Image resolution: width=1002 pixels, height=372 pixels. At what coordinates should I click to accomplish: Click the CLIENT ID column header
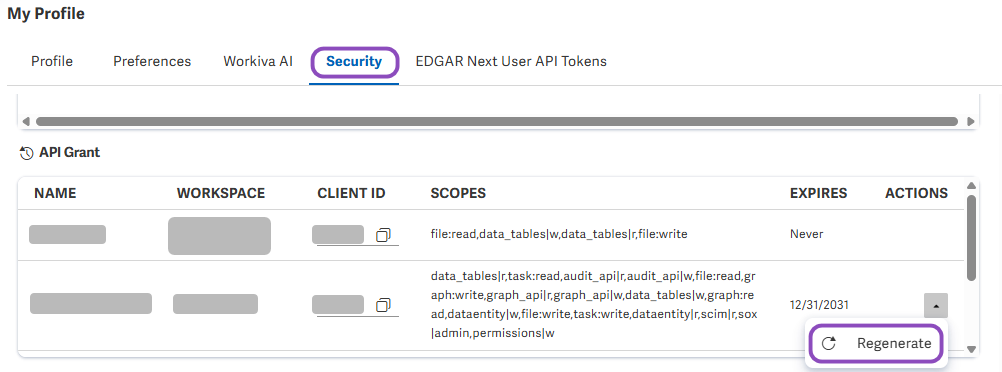pyautogui.click(x=351, y=193)
